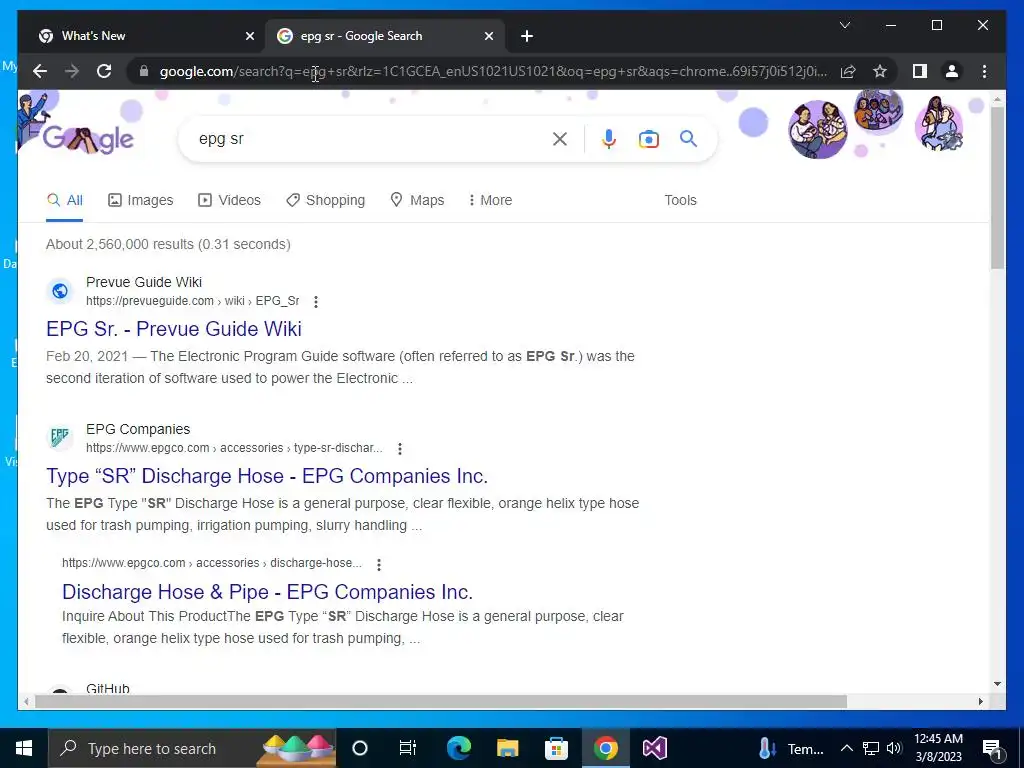This screenshot has width=1024, height=768.
Task: Expand the More search categories menu
Action: [x=490, y=200]
